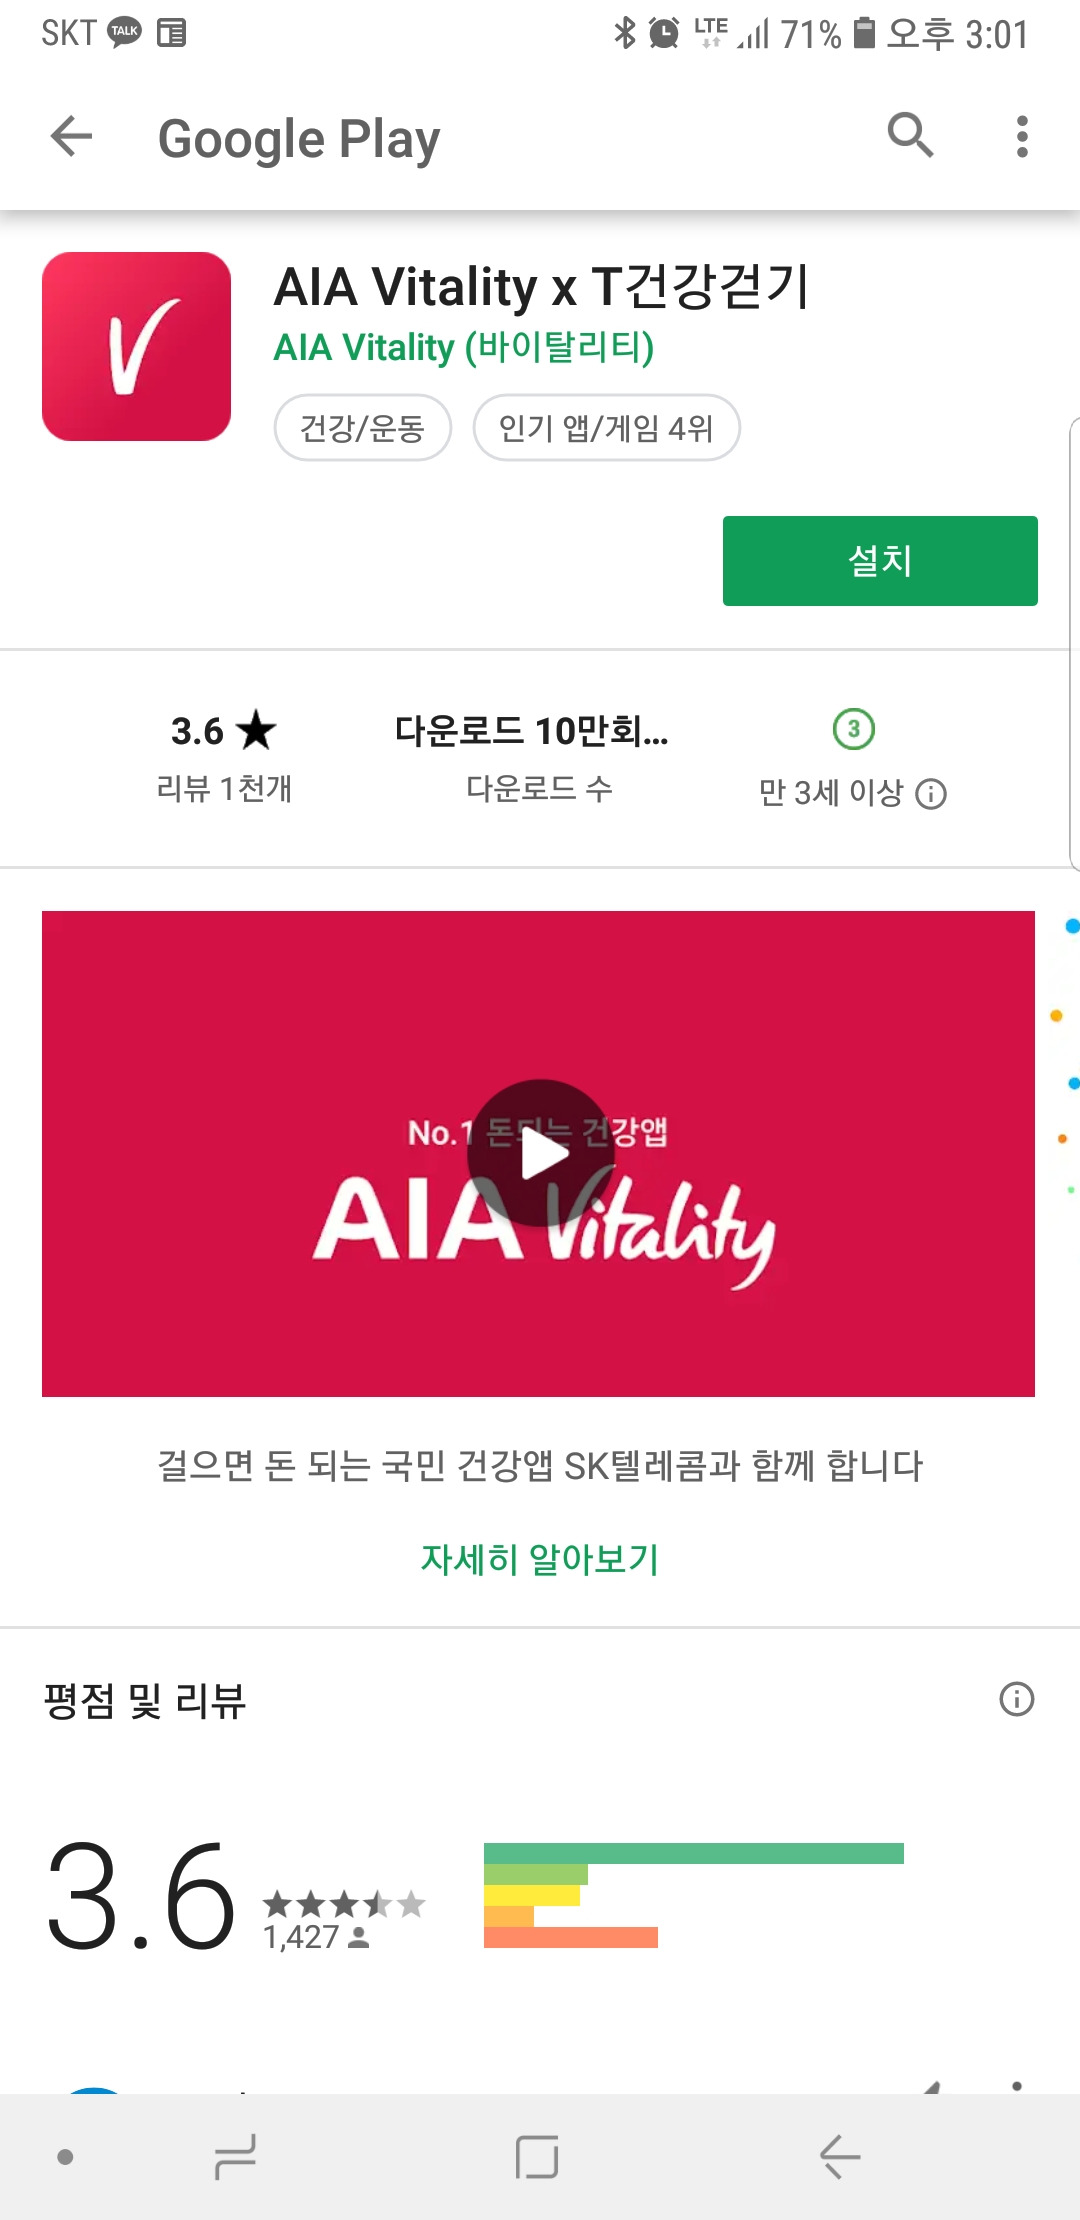
Task: Open the AIA Vitality (바이탈리티) developer link
Action: pos(464,348)
